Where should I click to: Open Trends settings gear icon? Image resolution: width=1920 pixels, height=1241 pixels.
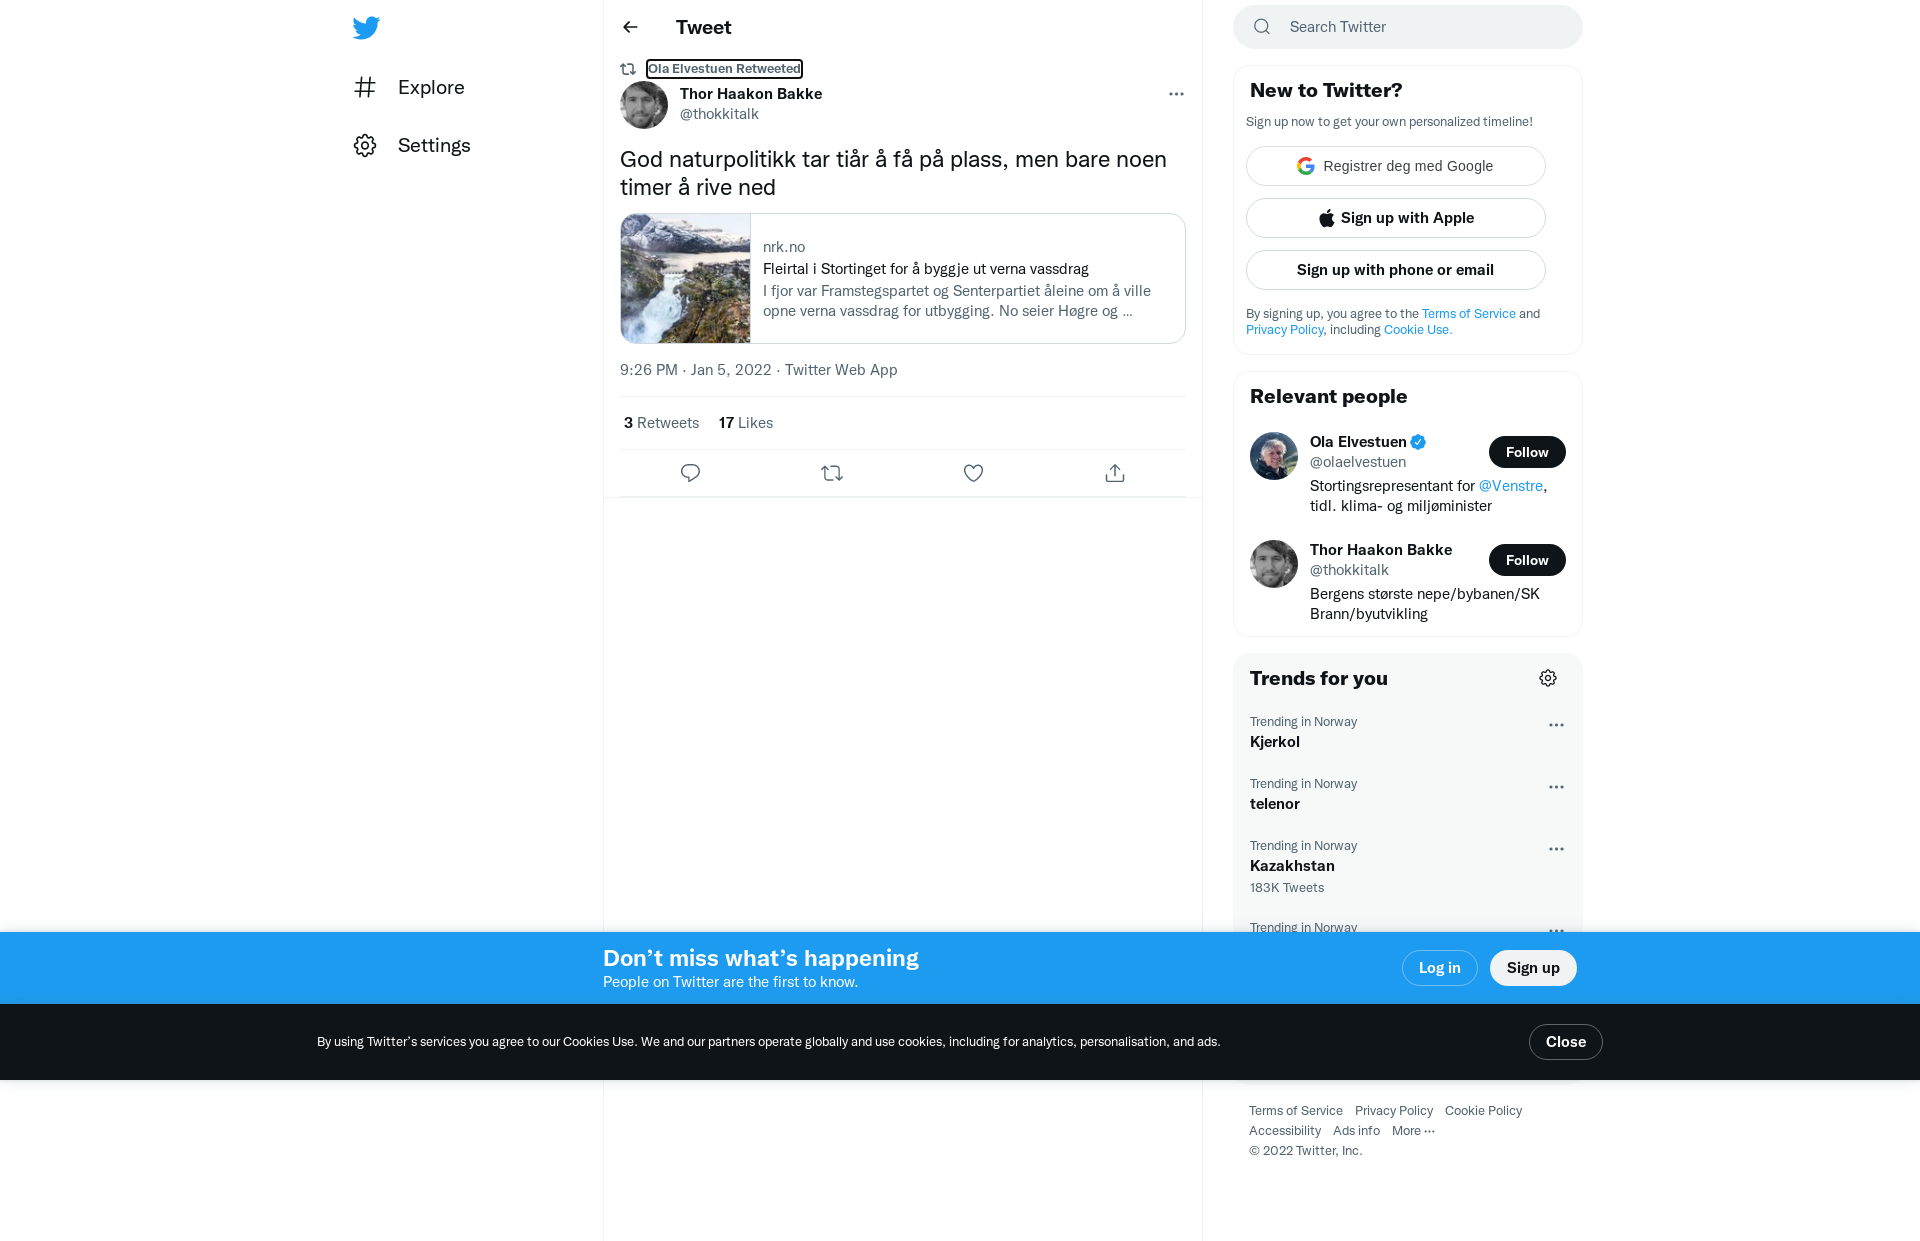[x=1548, y=678]
